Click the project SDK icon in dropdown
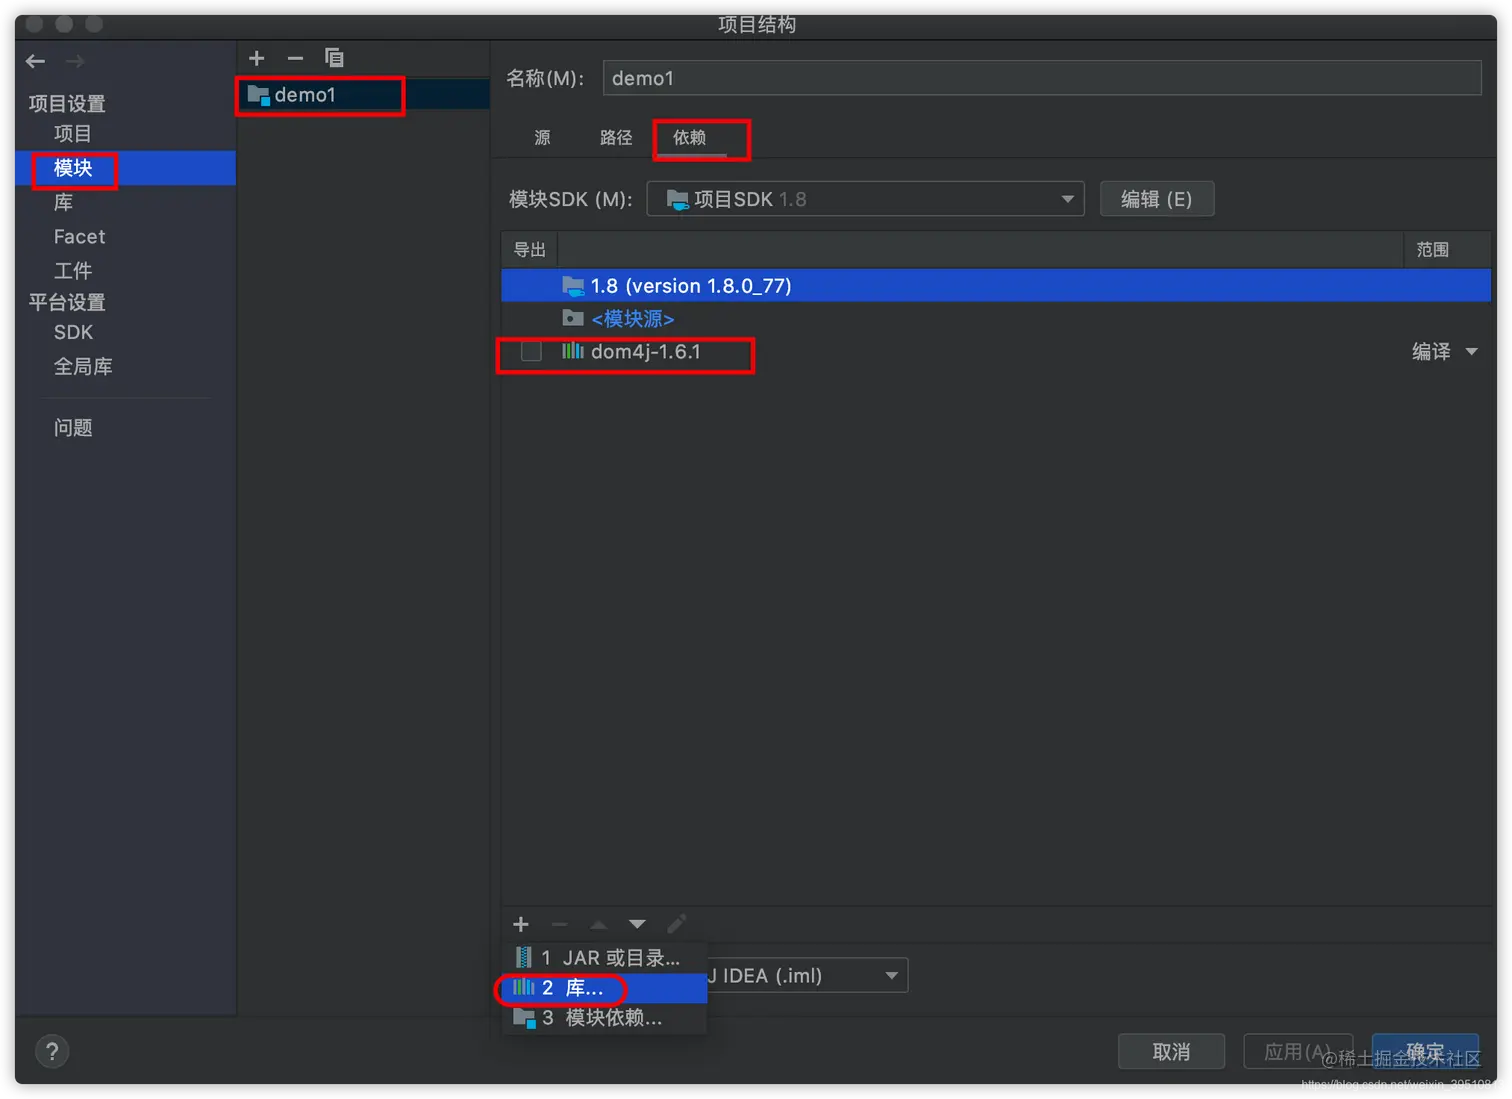Screen dimensions: 1512x1099 pyautogui.click(x=677, y=199)
